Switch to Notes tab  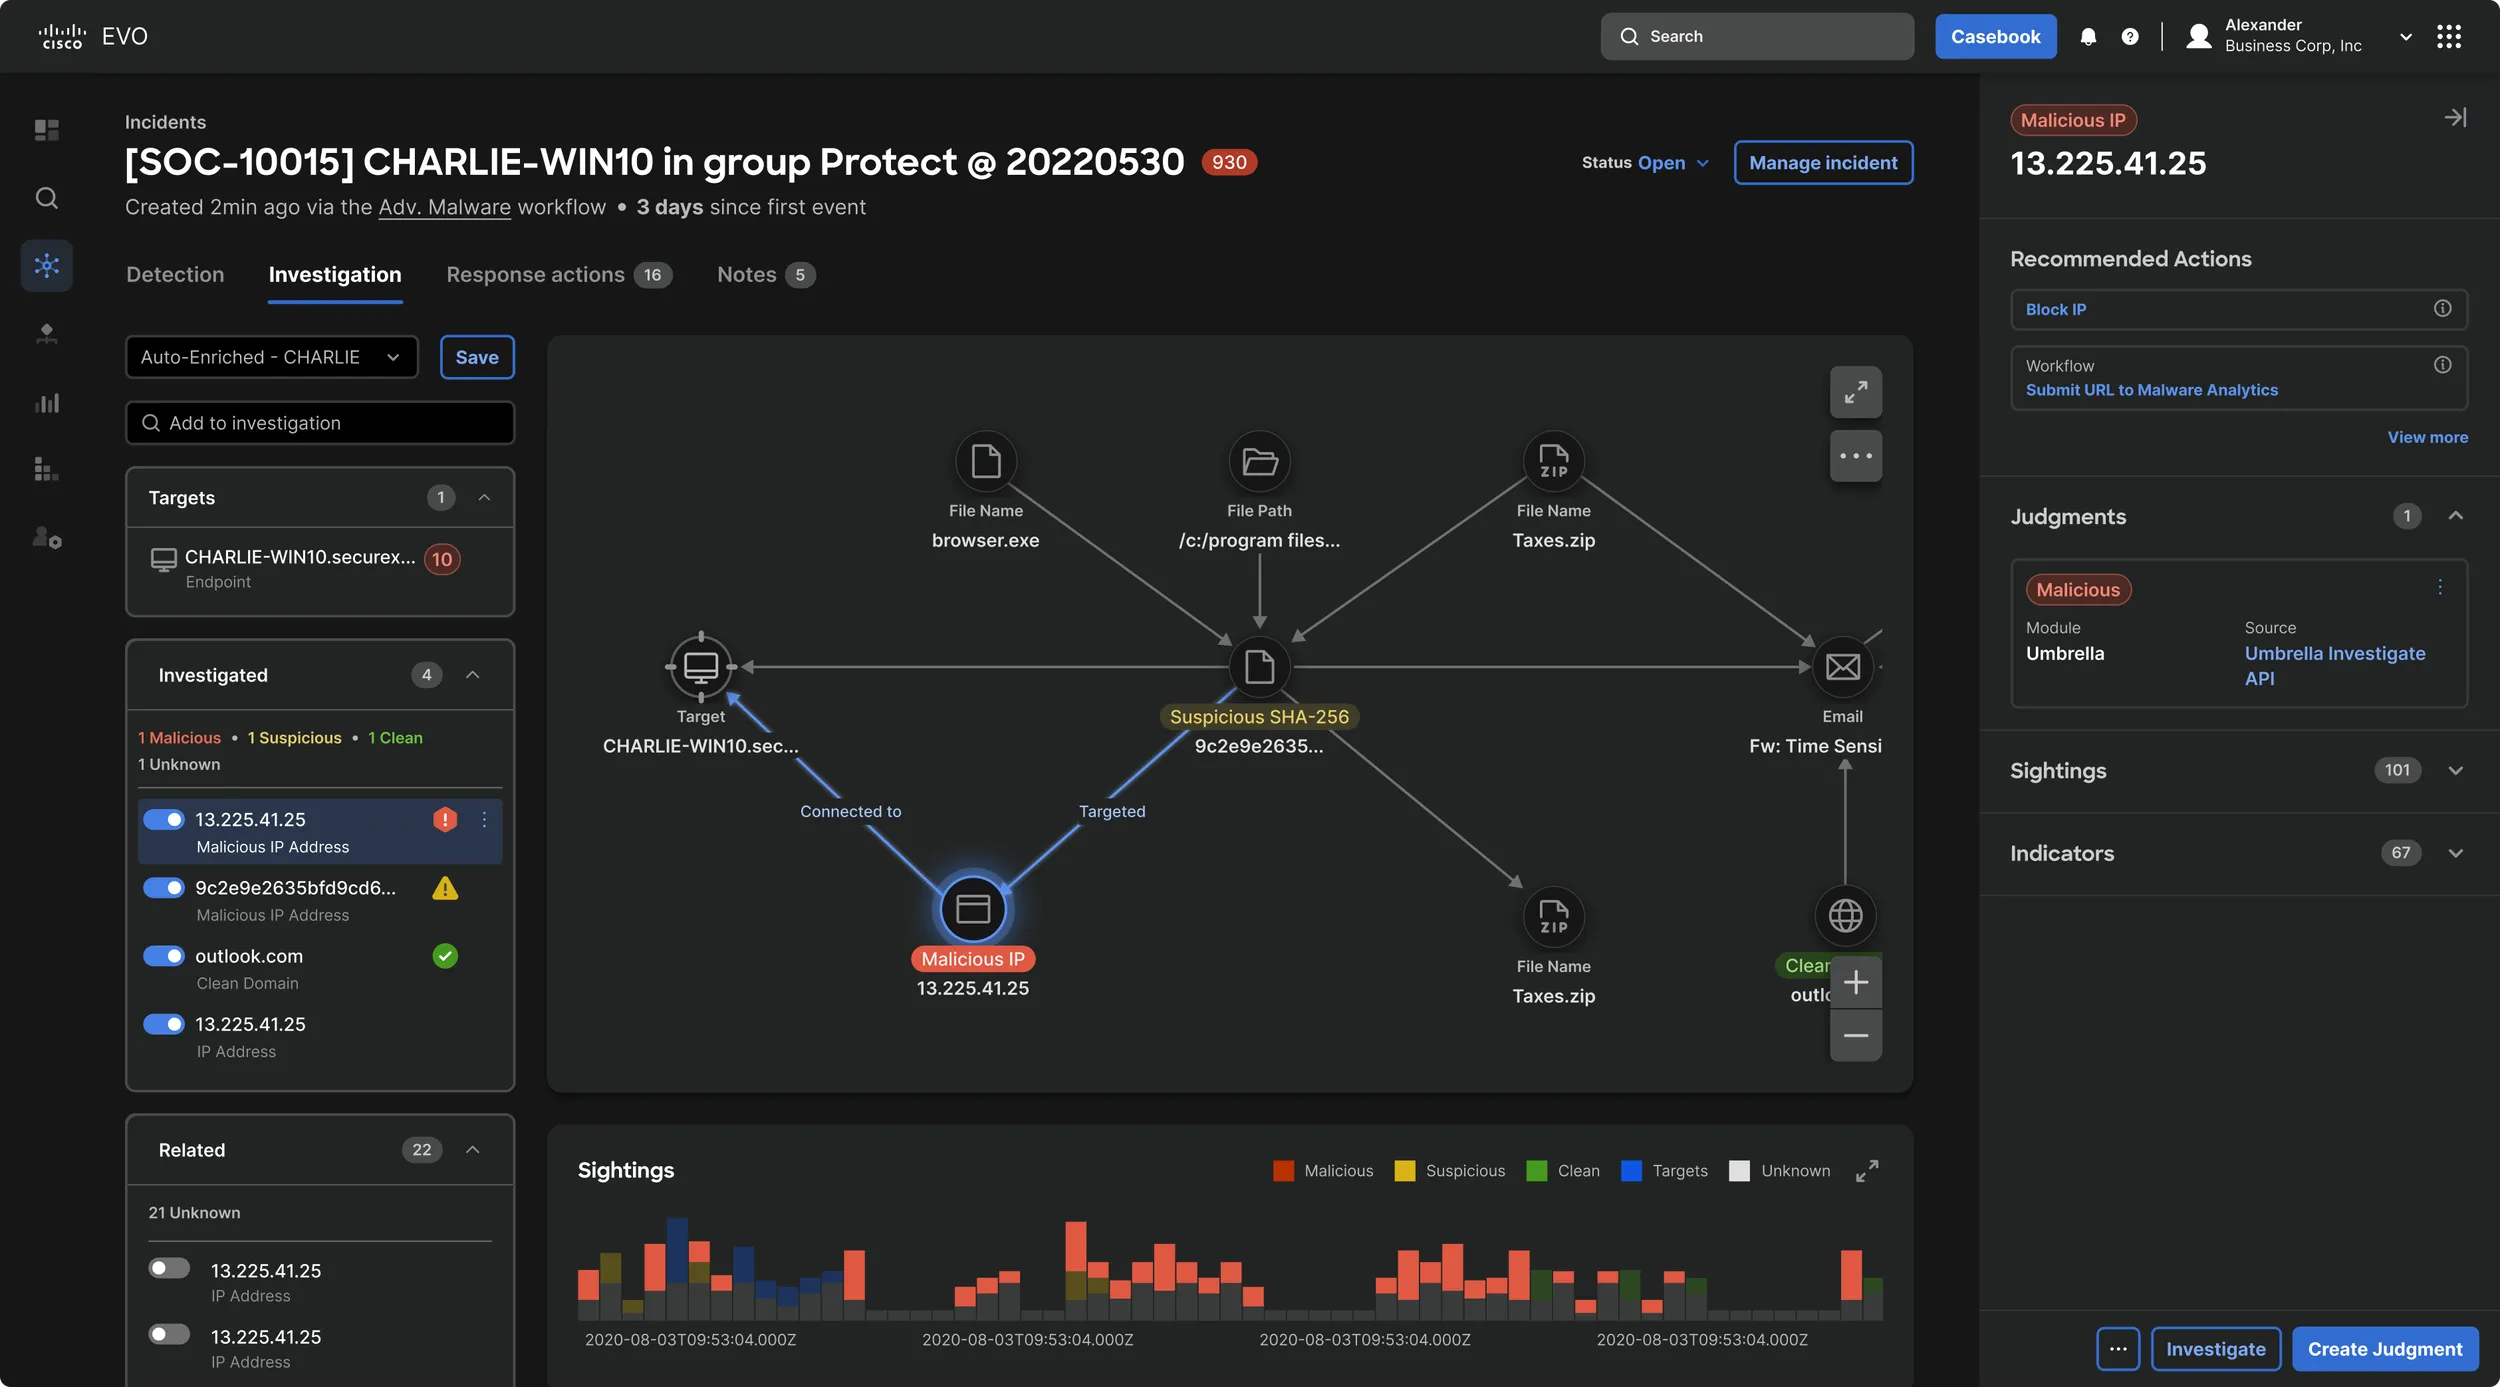tap(766, 275)
